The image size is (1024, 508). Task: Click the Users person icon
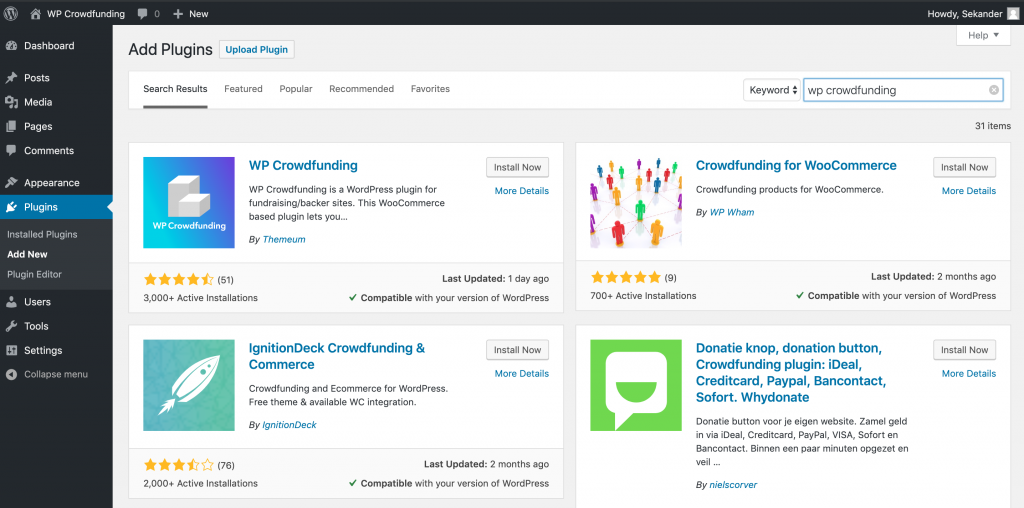coord(11,302)
